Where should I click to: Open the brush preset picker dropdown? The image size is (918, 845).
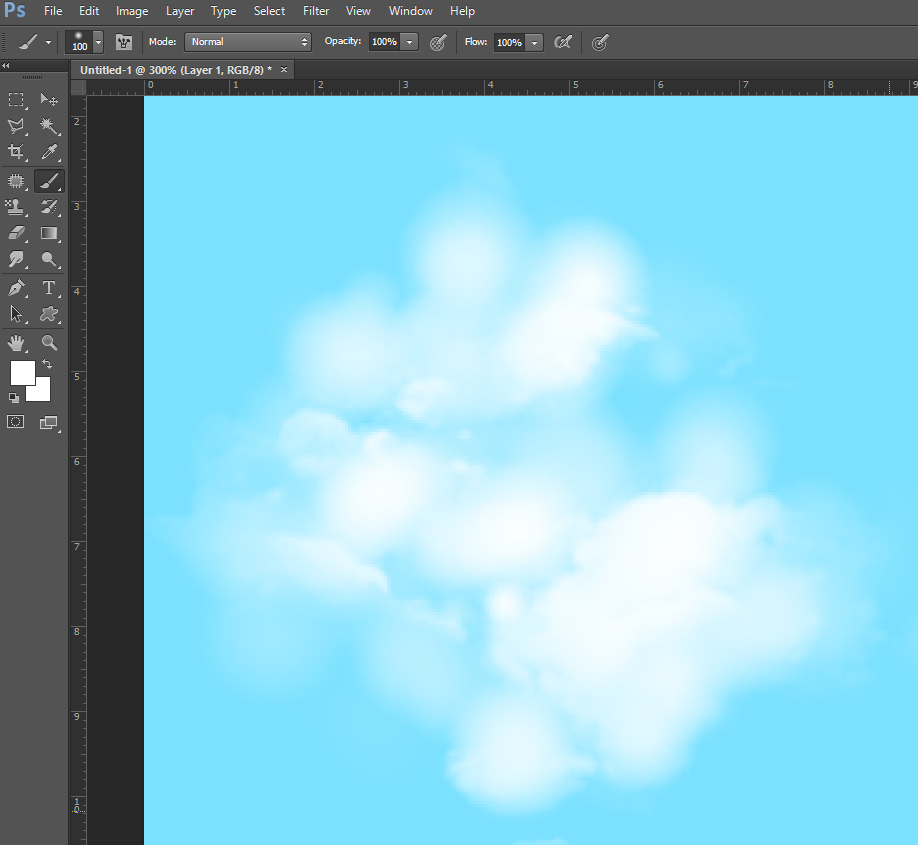pos(98,42)
